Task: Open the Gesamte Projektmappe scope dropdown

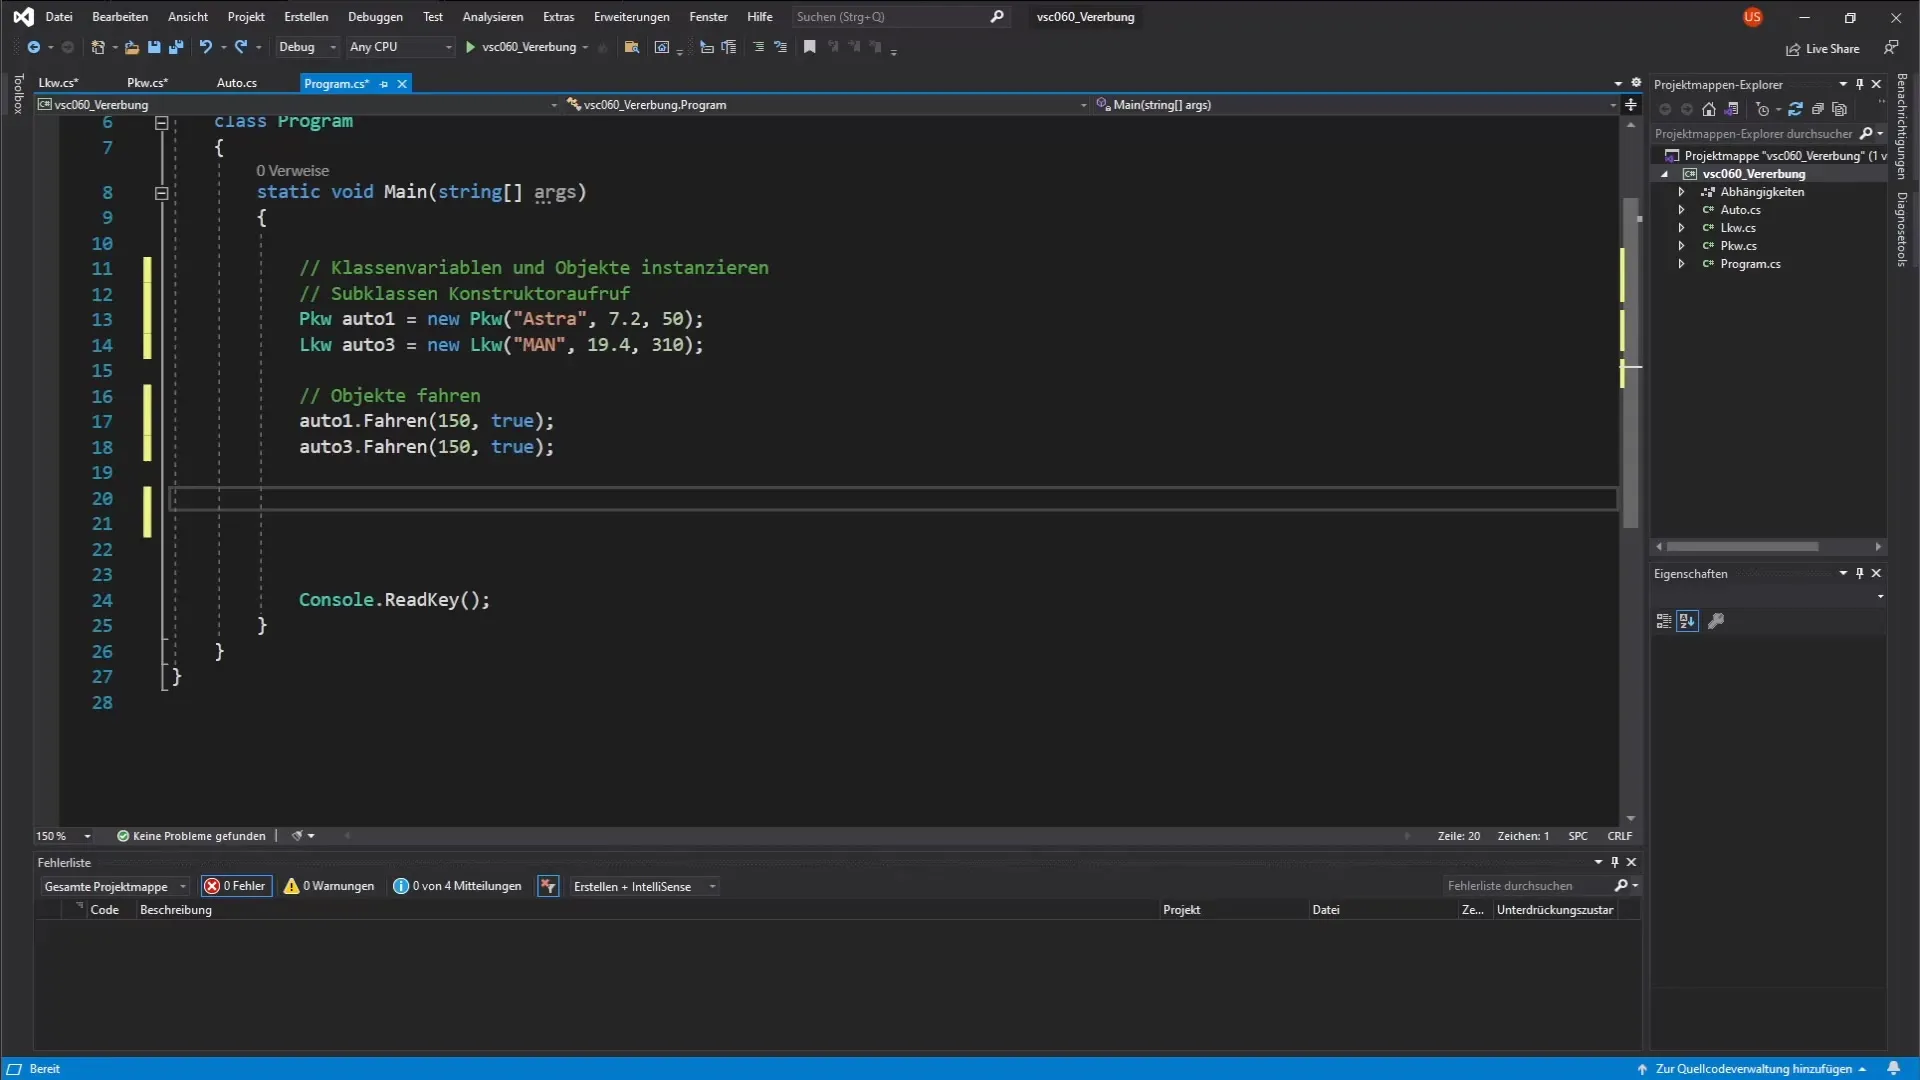Action: click(x=115, y=886)
